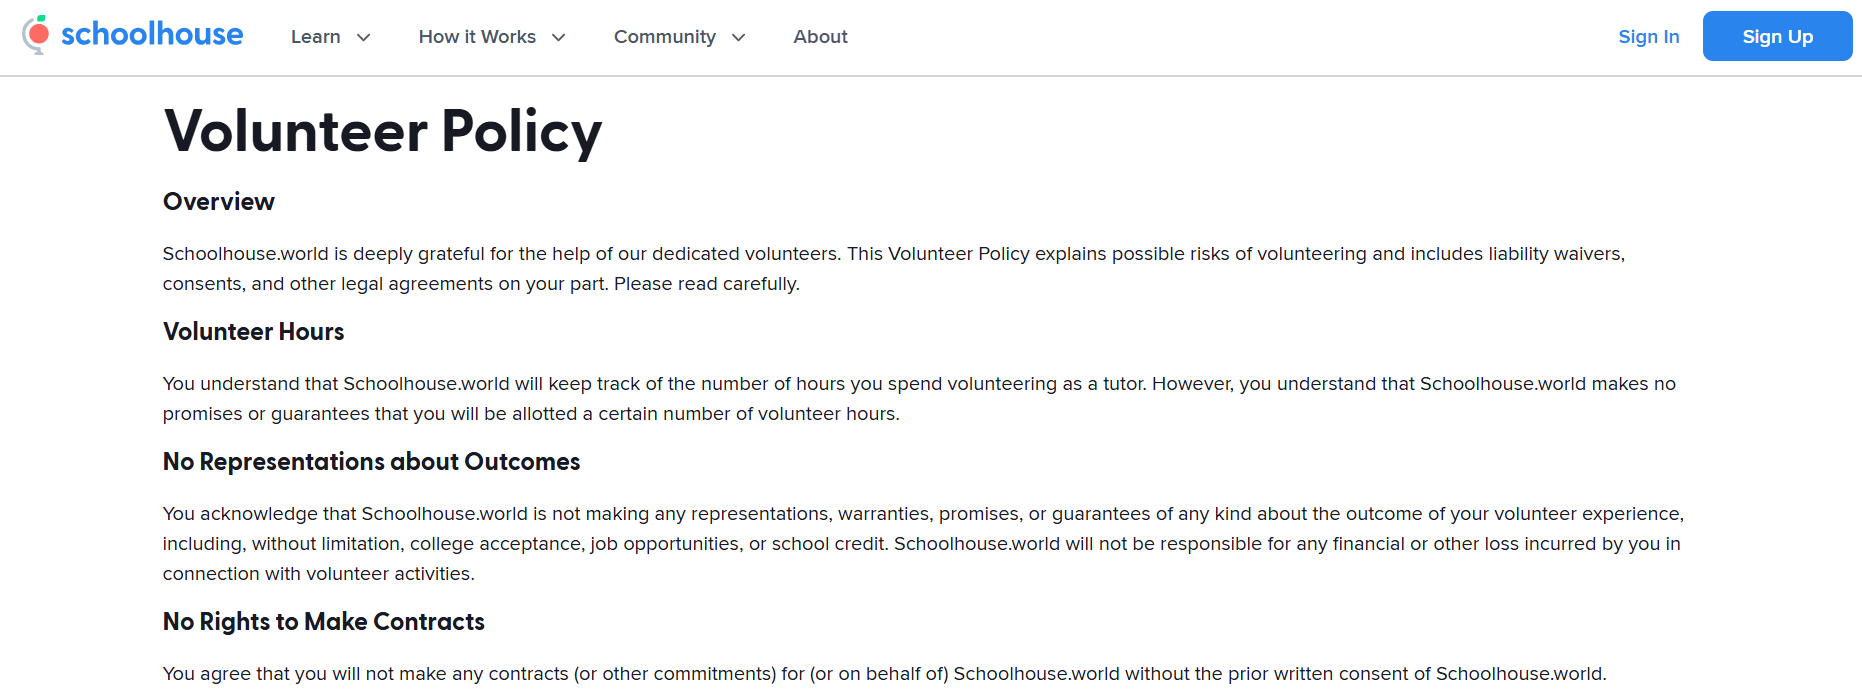Expand the chevron next to Community
1862x698 pixels.
[739, 38]
